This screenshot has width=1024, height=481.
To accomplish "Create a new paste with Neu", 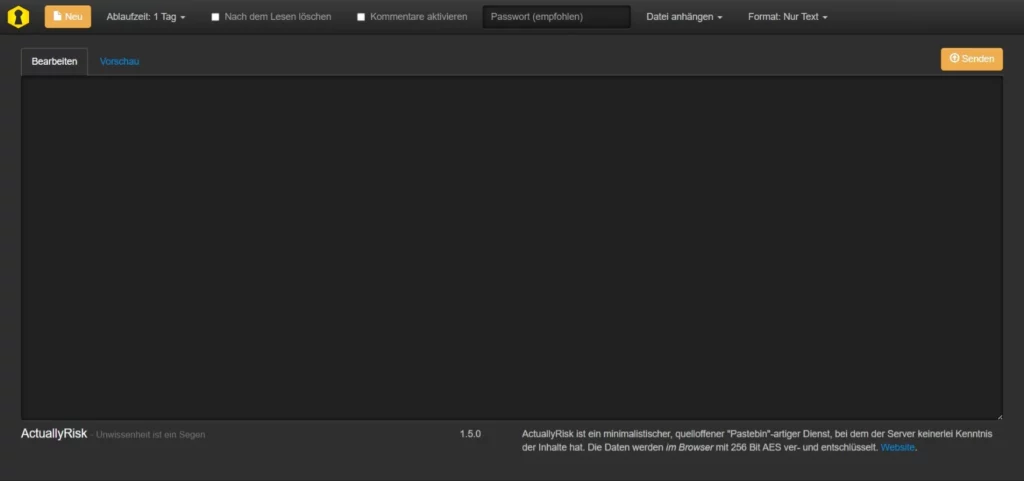I will pyautogui.click(x=67, y=17).
